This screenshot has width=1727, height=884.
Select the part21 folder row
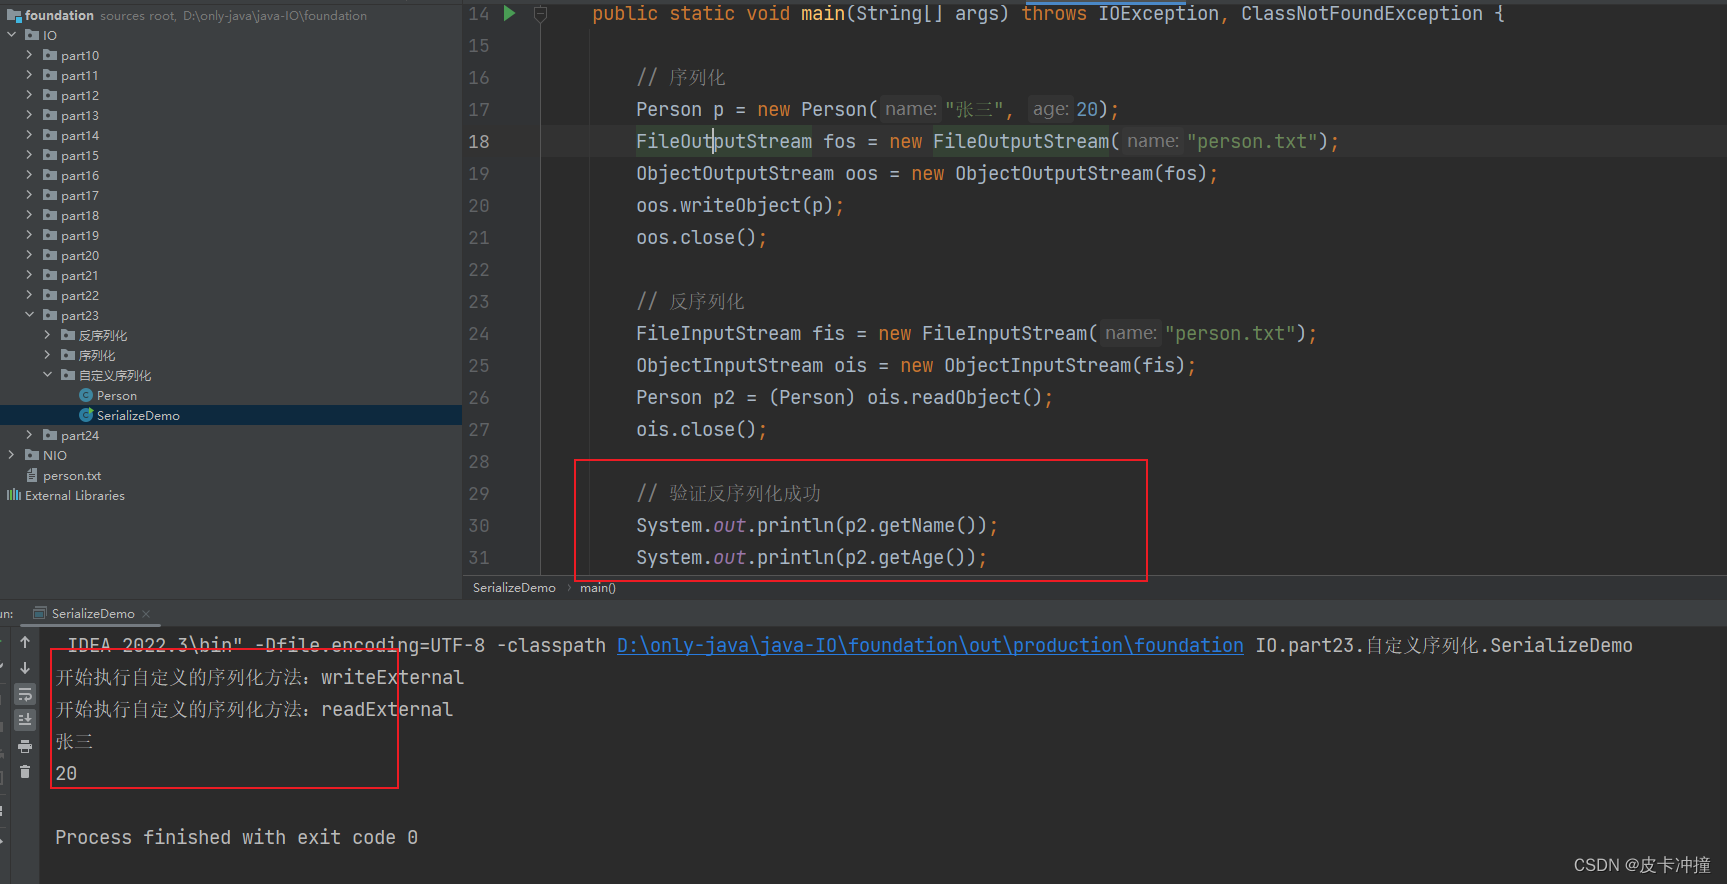point(231,275)
